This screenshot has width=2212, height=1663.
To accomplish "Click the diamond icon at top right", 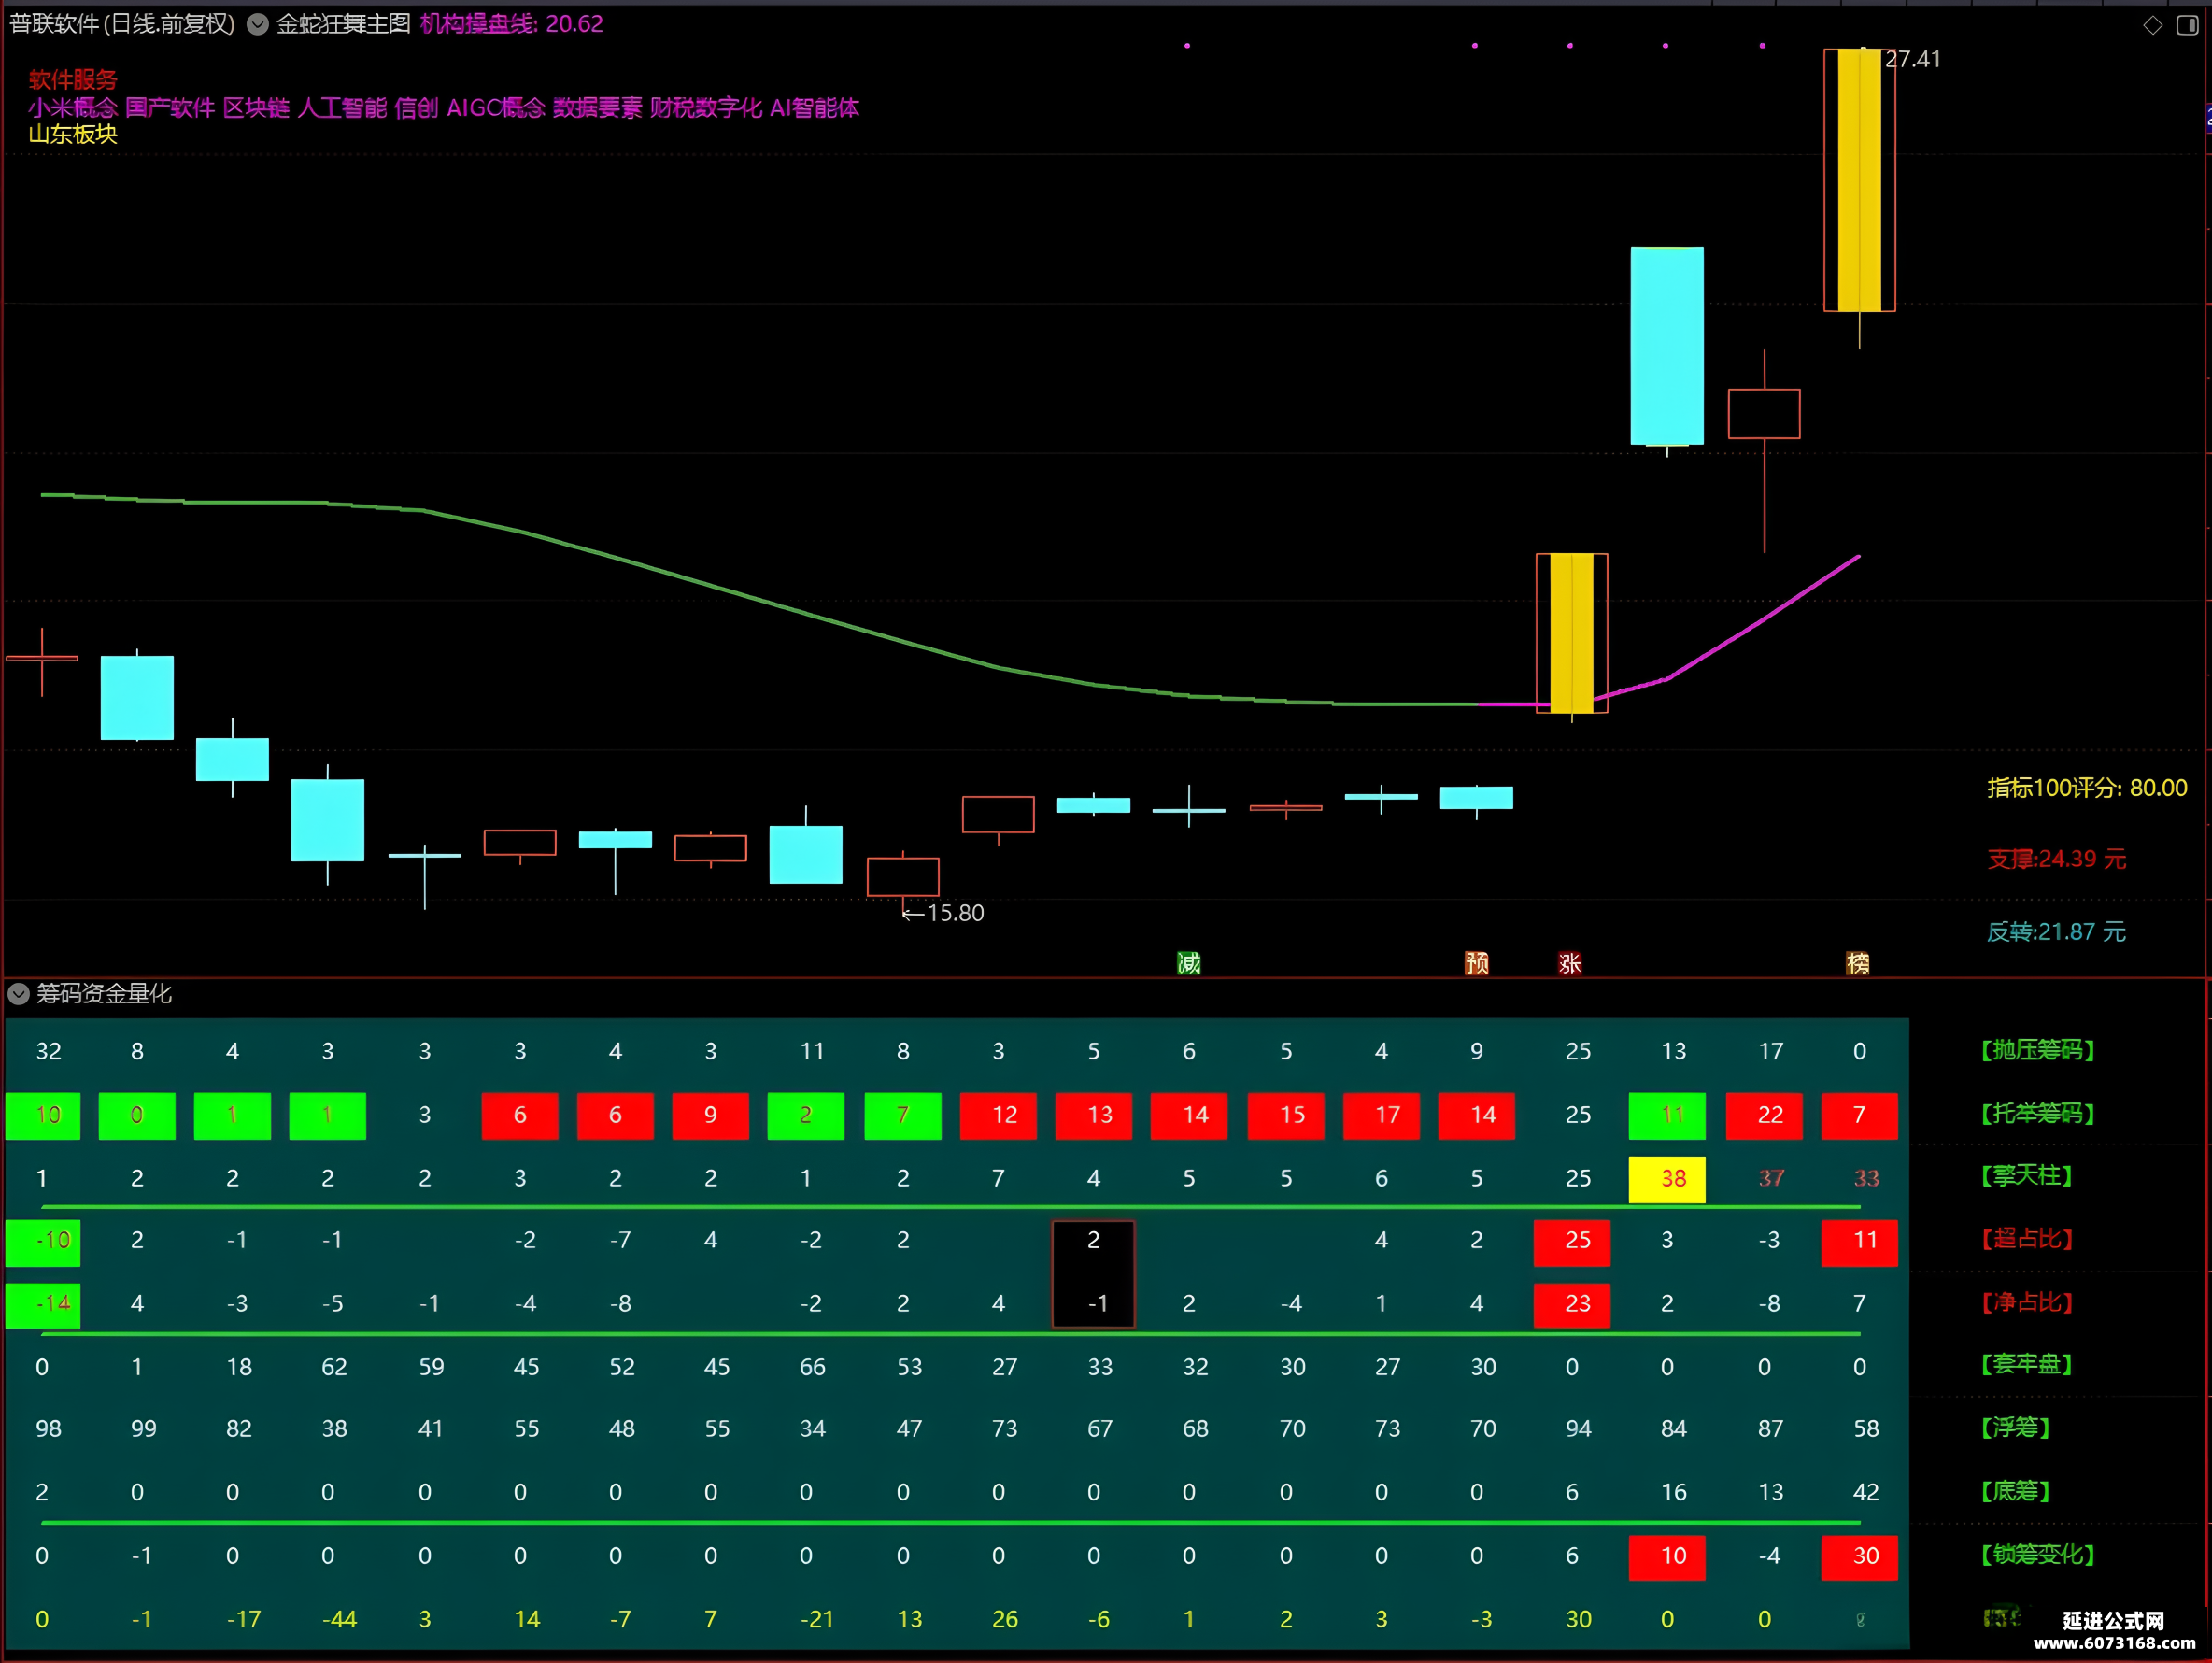I will [x=2153, y=25].
